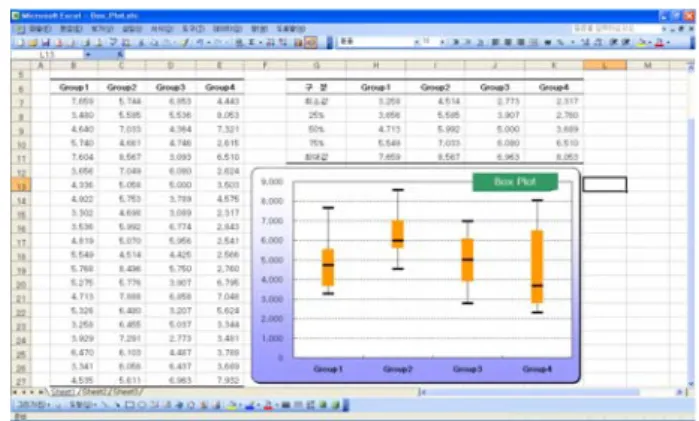699x421 pixels.
Task: Toggle Merge and Center
Action: (533, 42)
